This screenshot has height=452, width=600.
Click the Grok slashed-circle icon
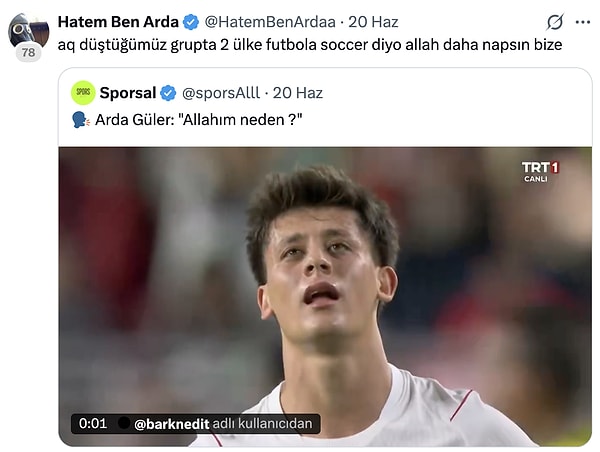(554, 22)
